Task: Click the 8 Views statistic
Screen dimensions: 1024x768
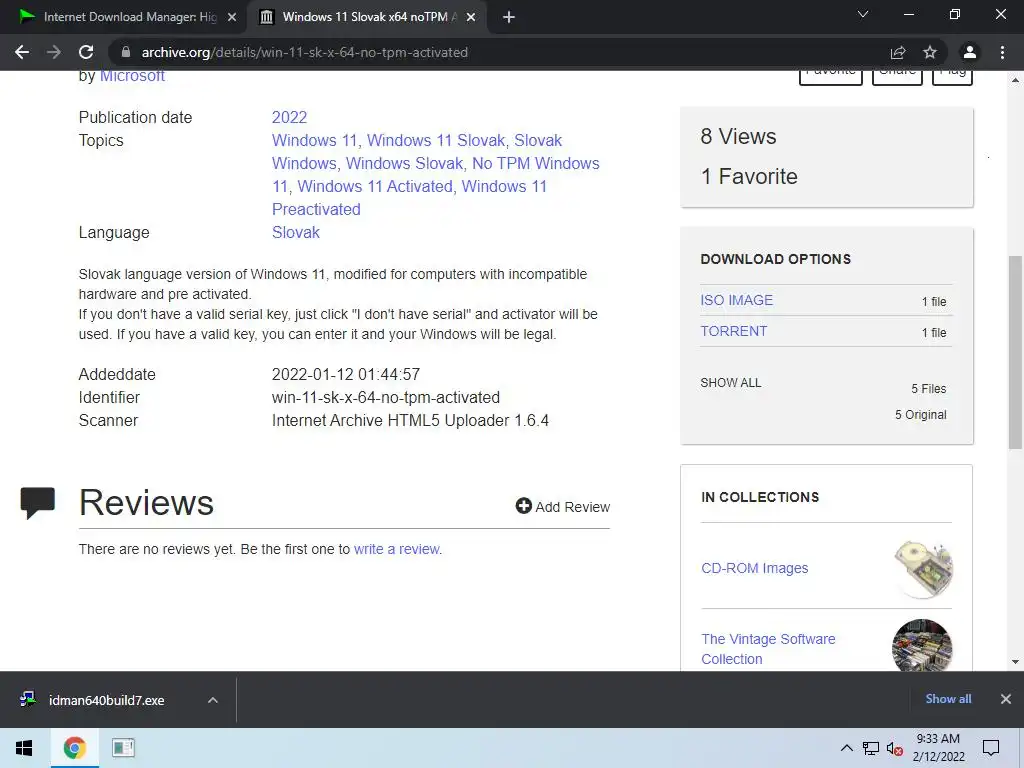Action: tap(739, 136)
